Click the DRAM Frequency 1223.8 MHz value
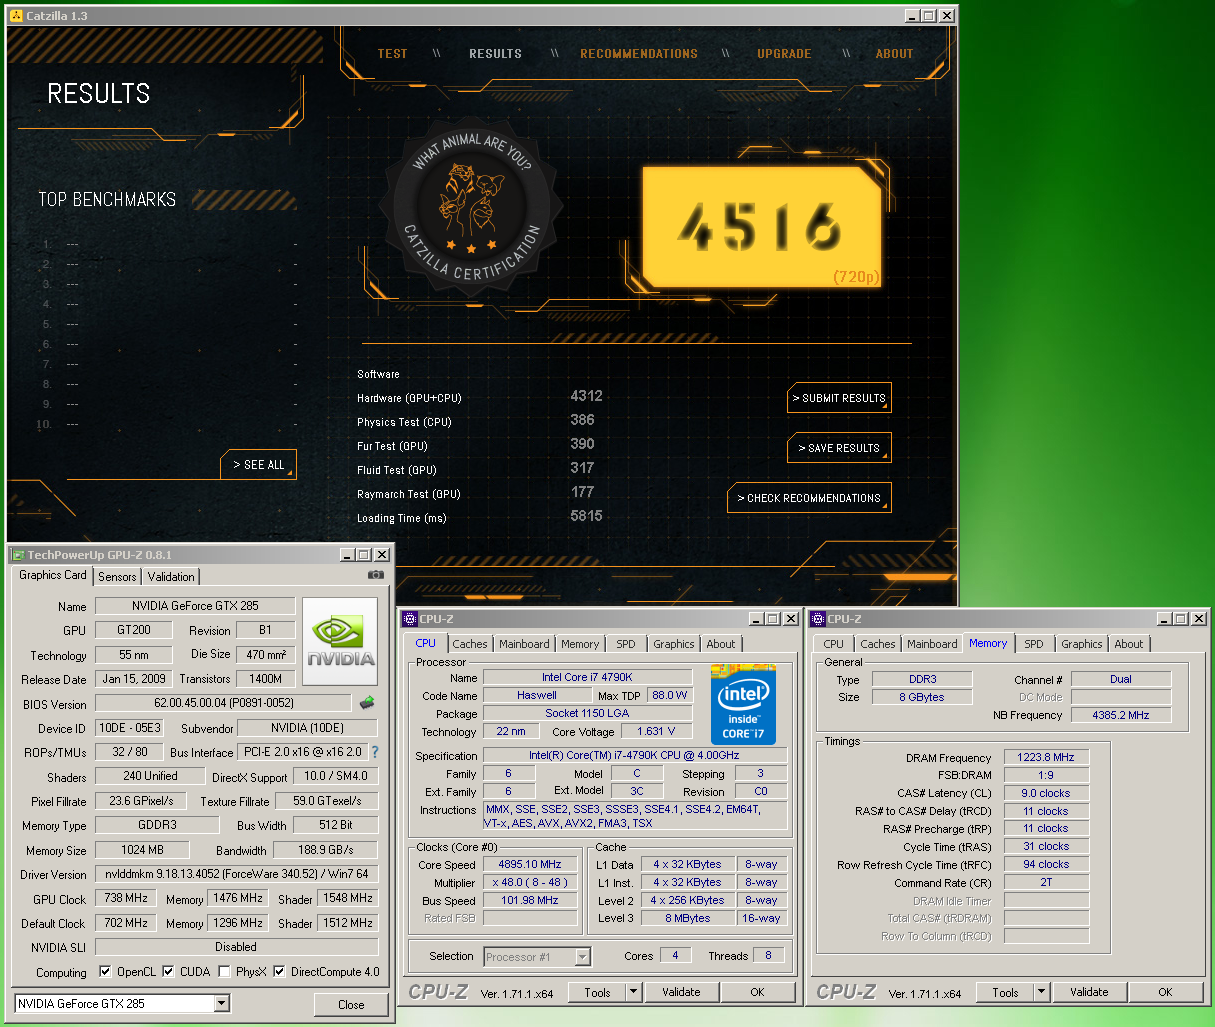Viewport: 1215px width, 1027px height. [1046, 757]
